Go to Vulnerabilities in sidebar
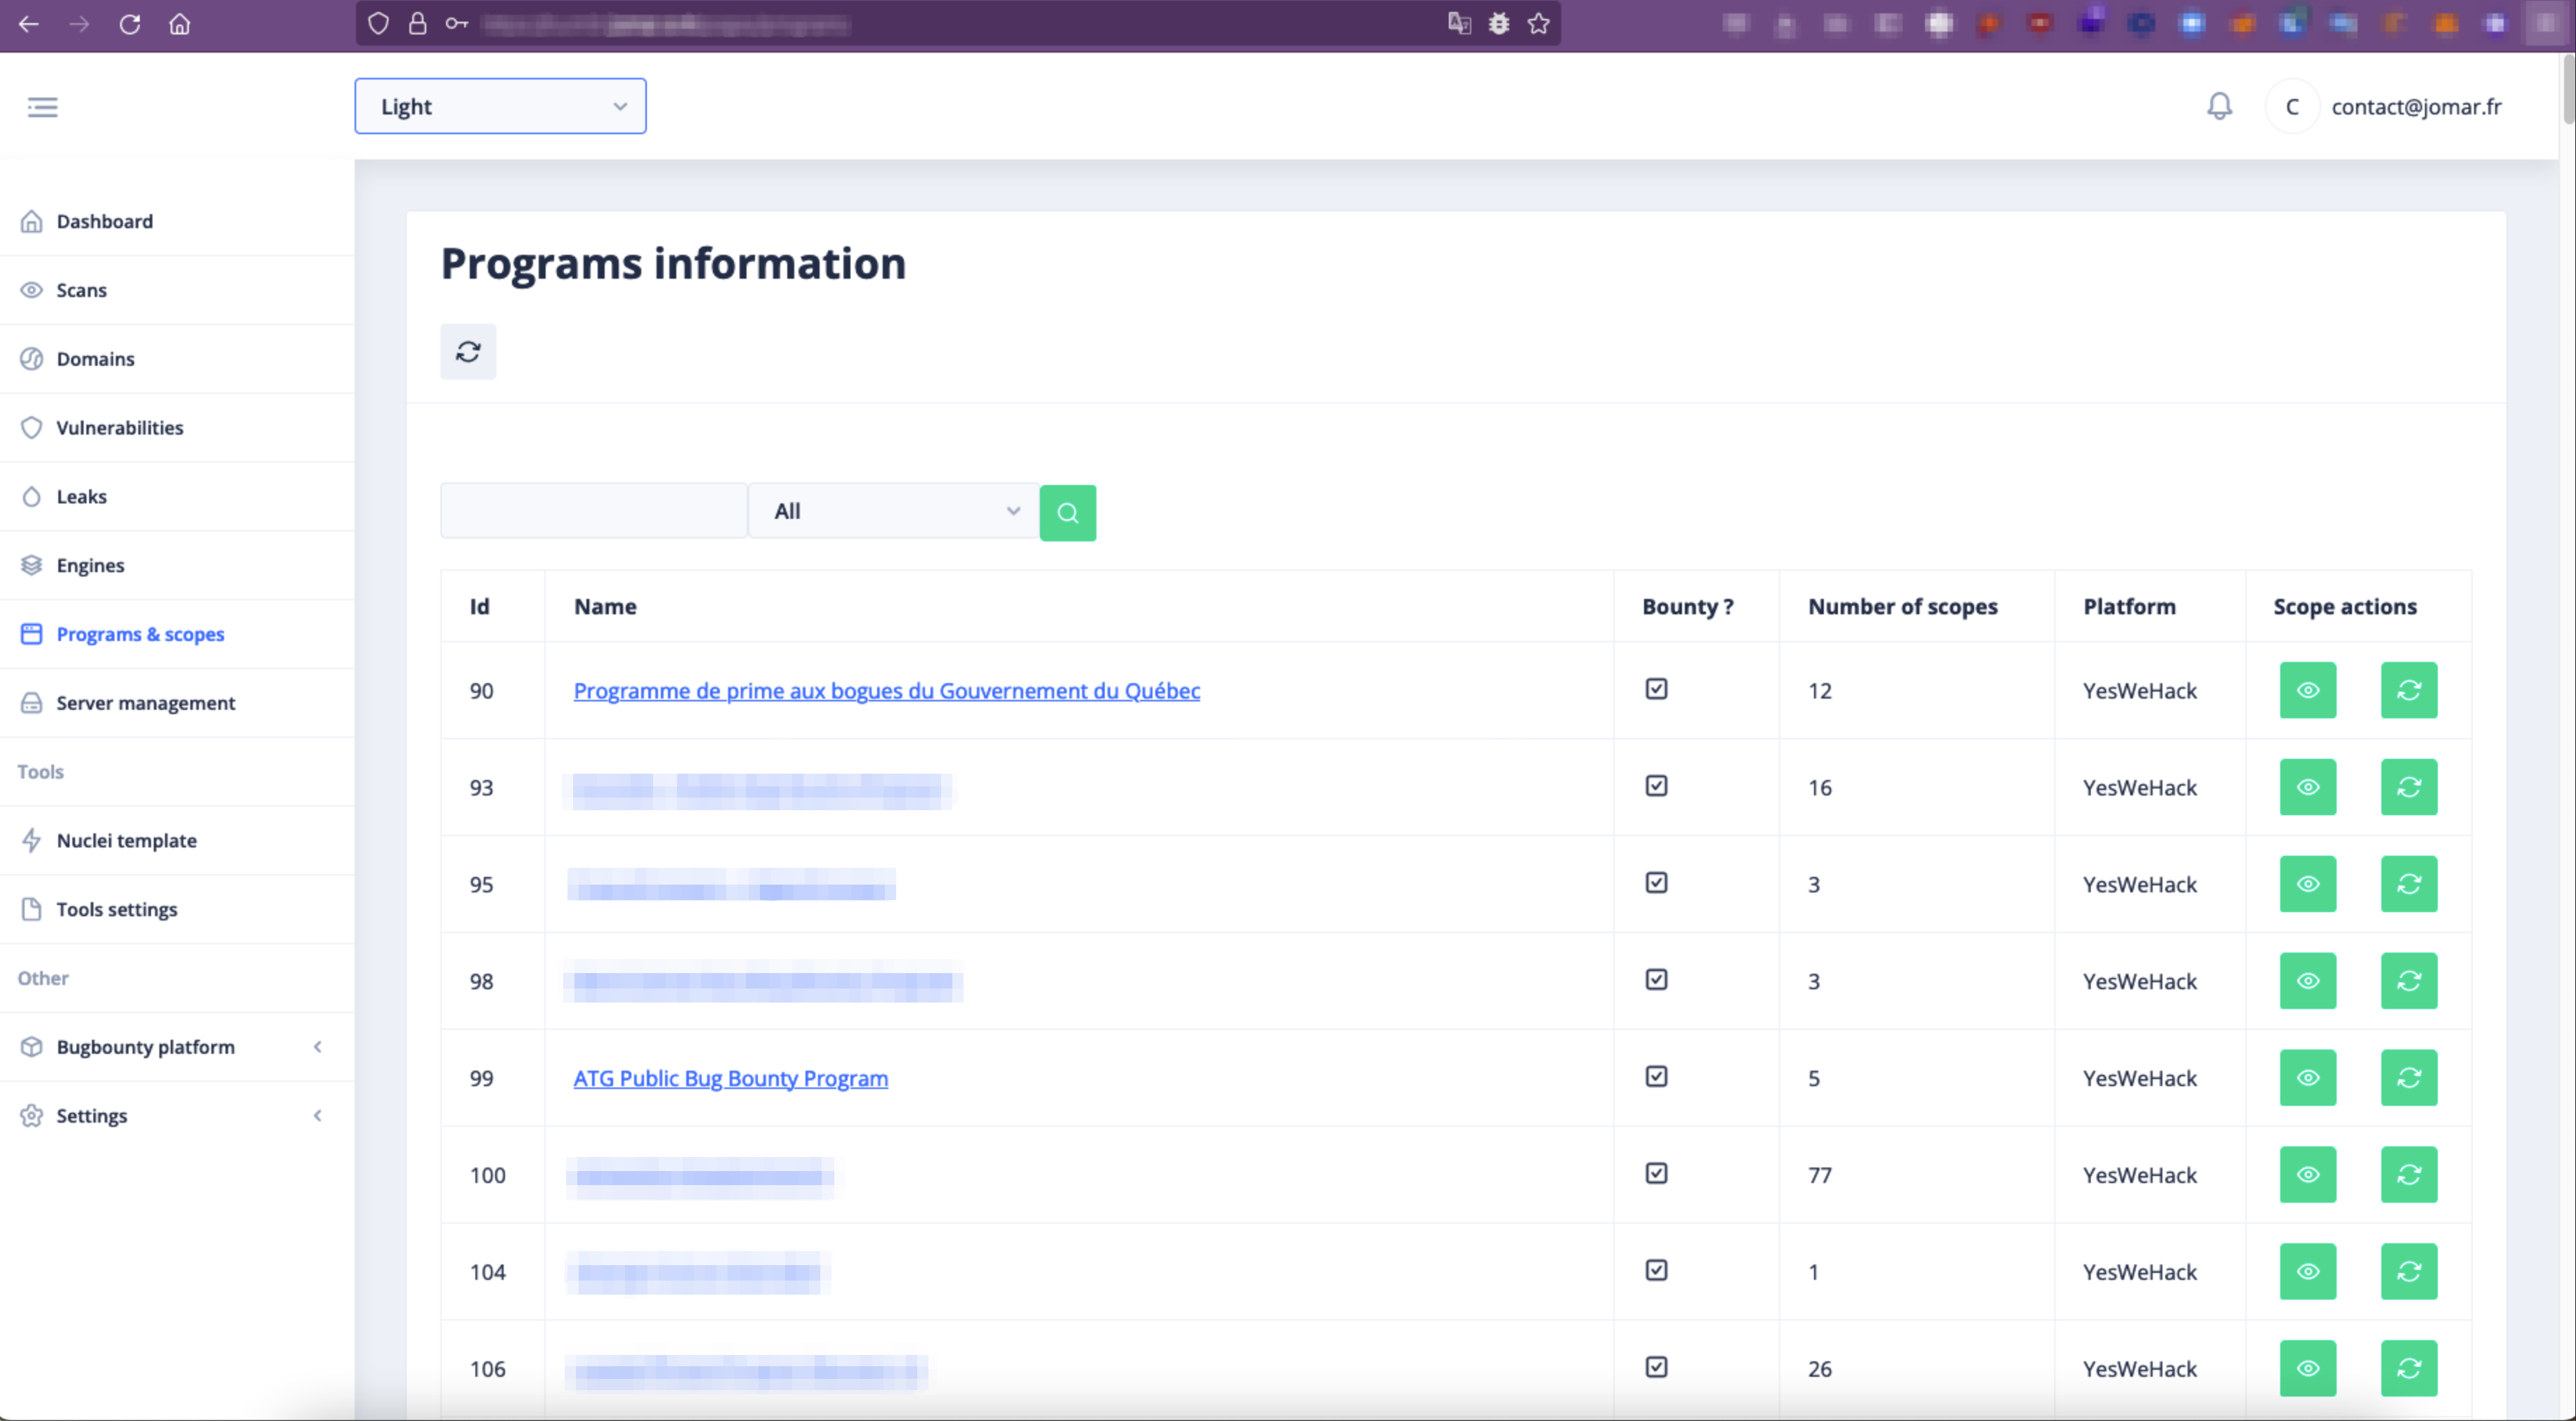Image resolution: width=2576 pixels, height=1421 pixels. coord(119,428)
